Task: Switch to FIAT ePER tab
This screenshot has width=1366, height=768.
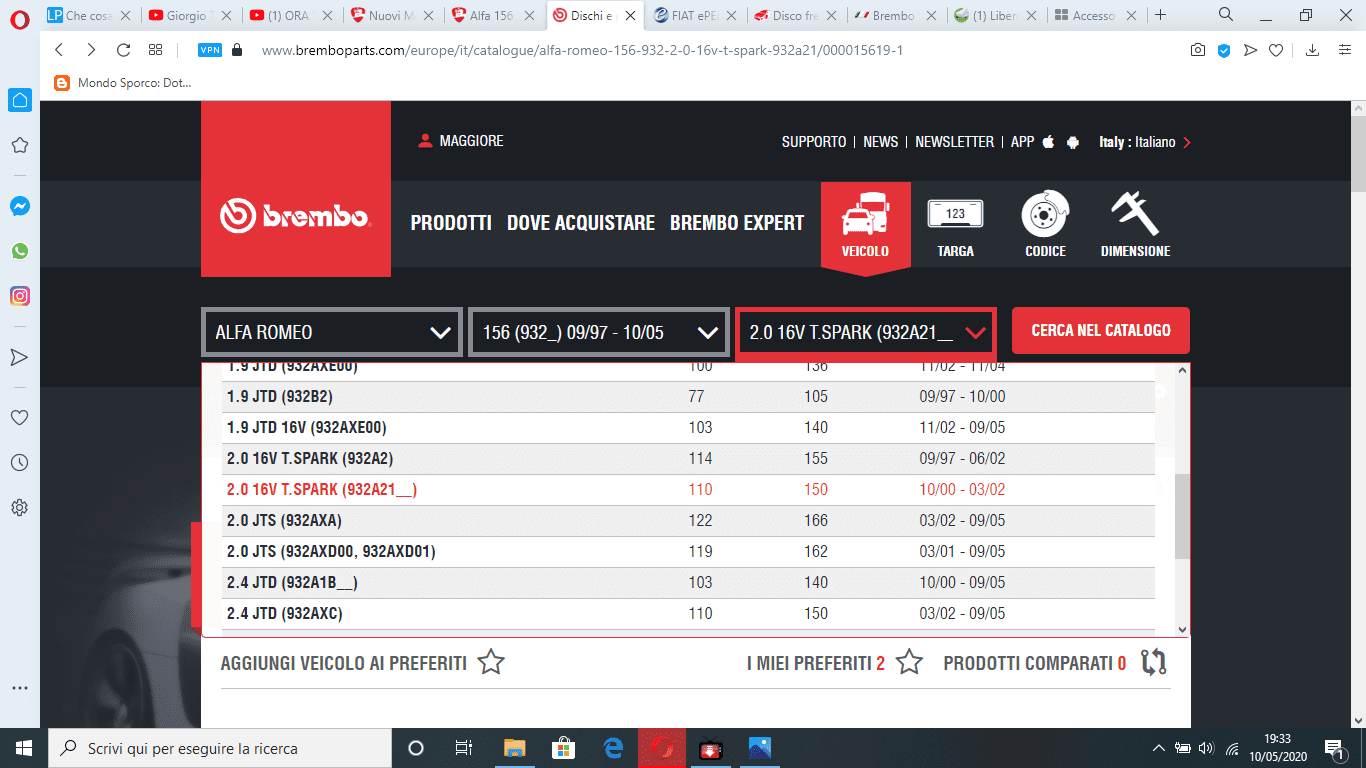Action: click(697, 15)
